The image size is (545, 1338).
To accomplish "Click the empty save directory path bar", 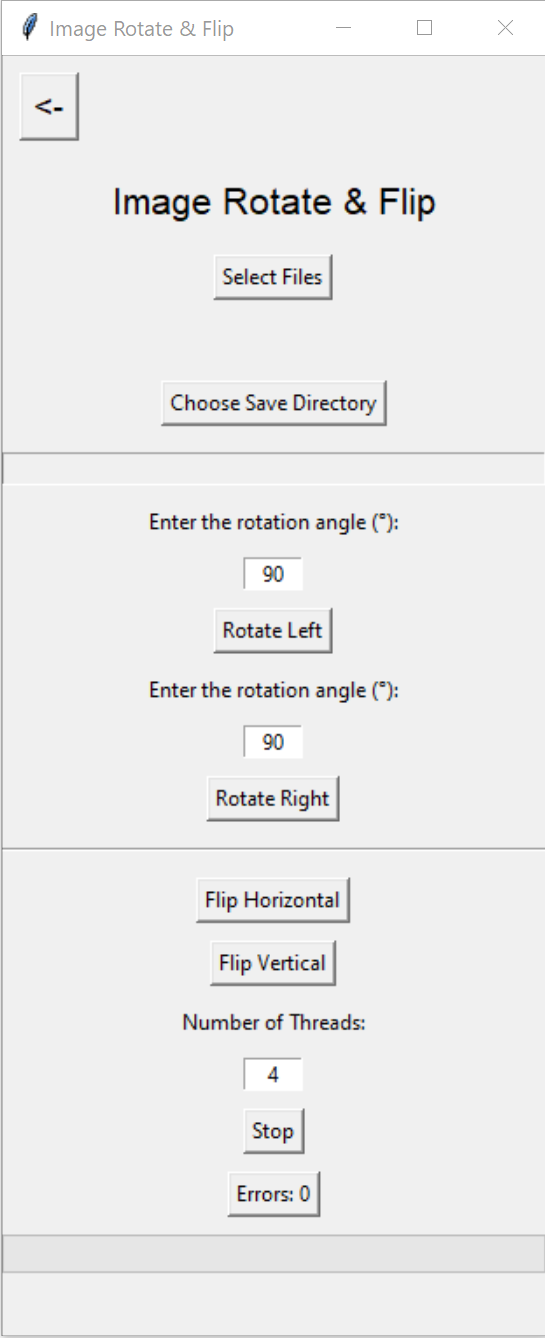I will point(273,469).
